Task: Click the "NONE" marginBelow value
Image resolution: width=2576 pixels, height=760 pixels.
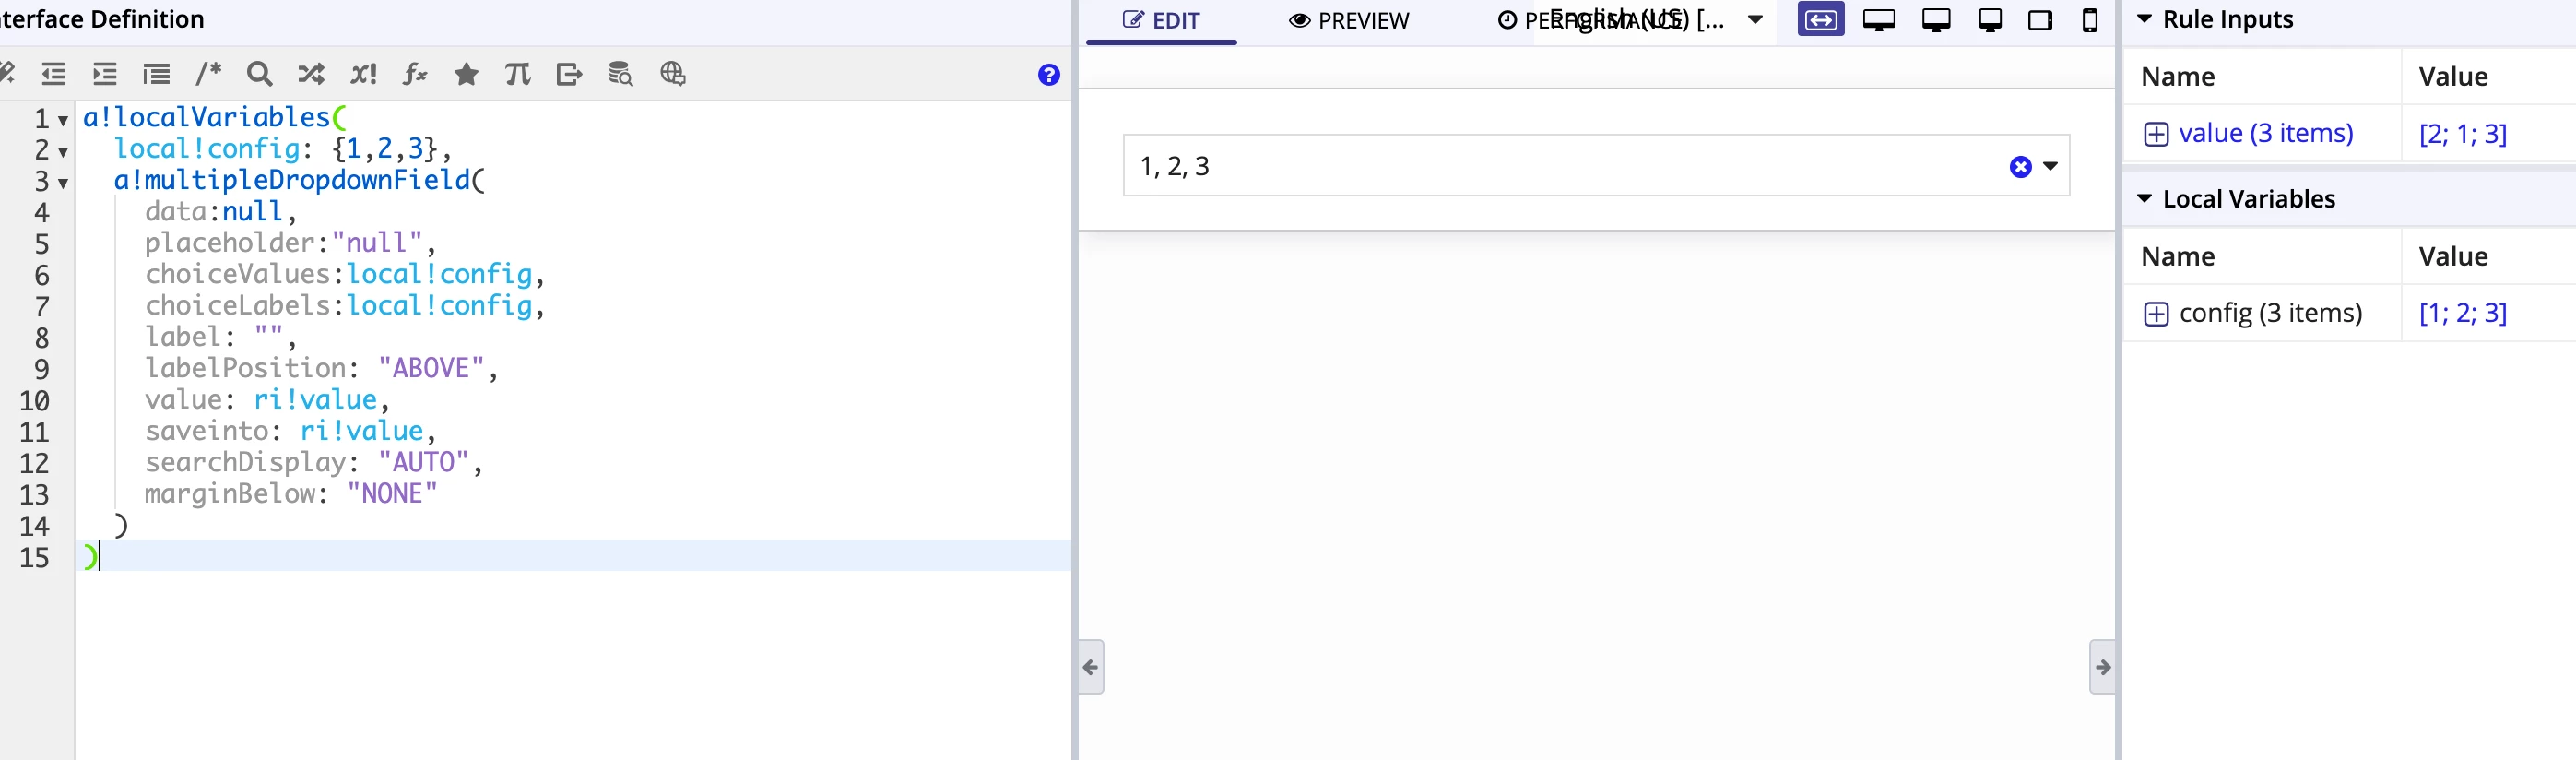Action: pyautogui.click(x=392, y=493)
